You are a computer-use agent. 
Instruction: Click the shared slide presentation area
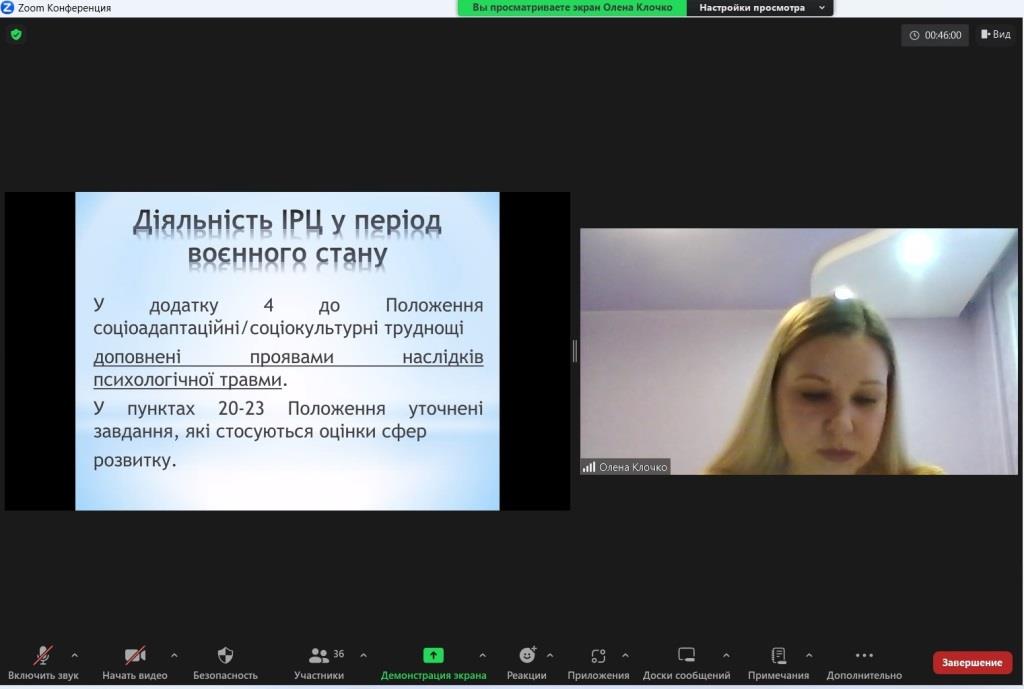click(287, 351)
